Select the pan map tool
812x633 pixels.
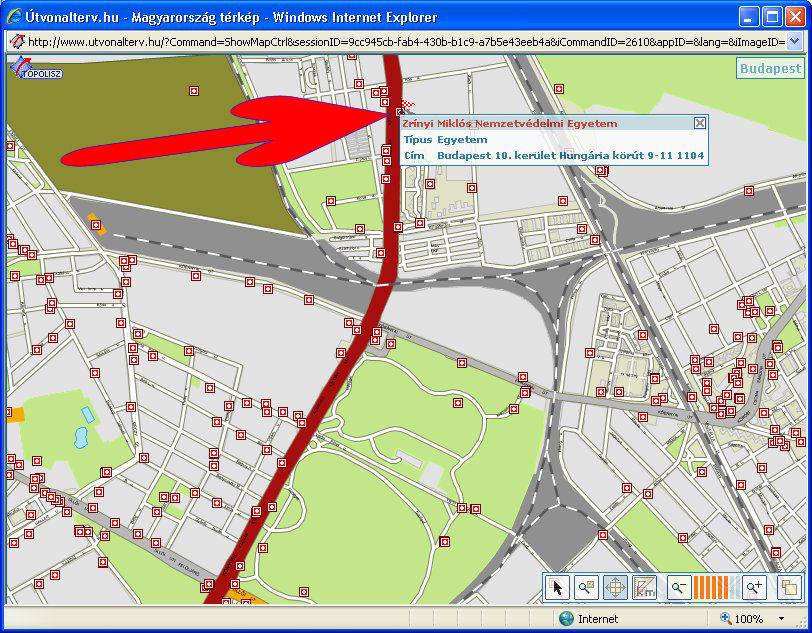tap(616, 588)
